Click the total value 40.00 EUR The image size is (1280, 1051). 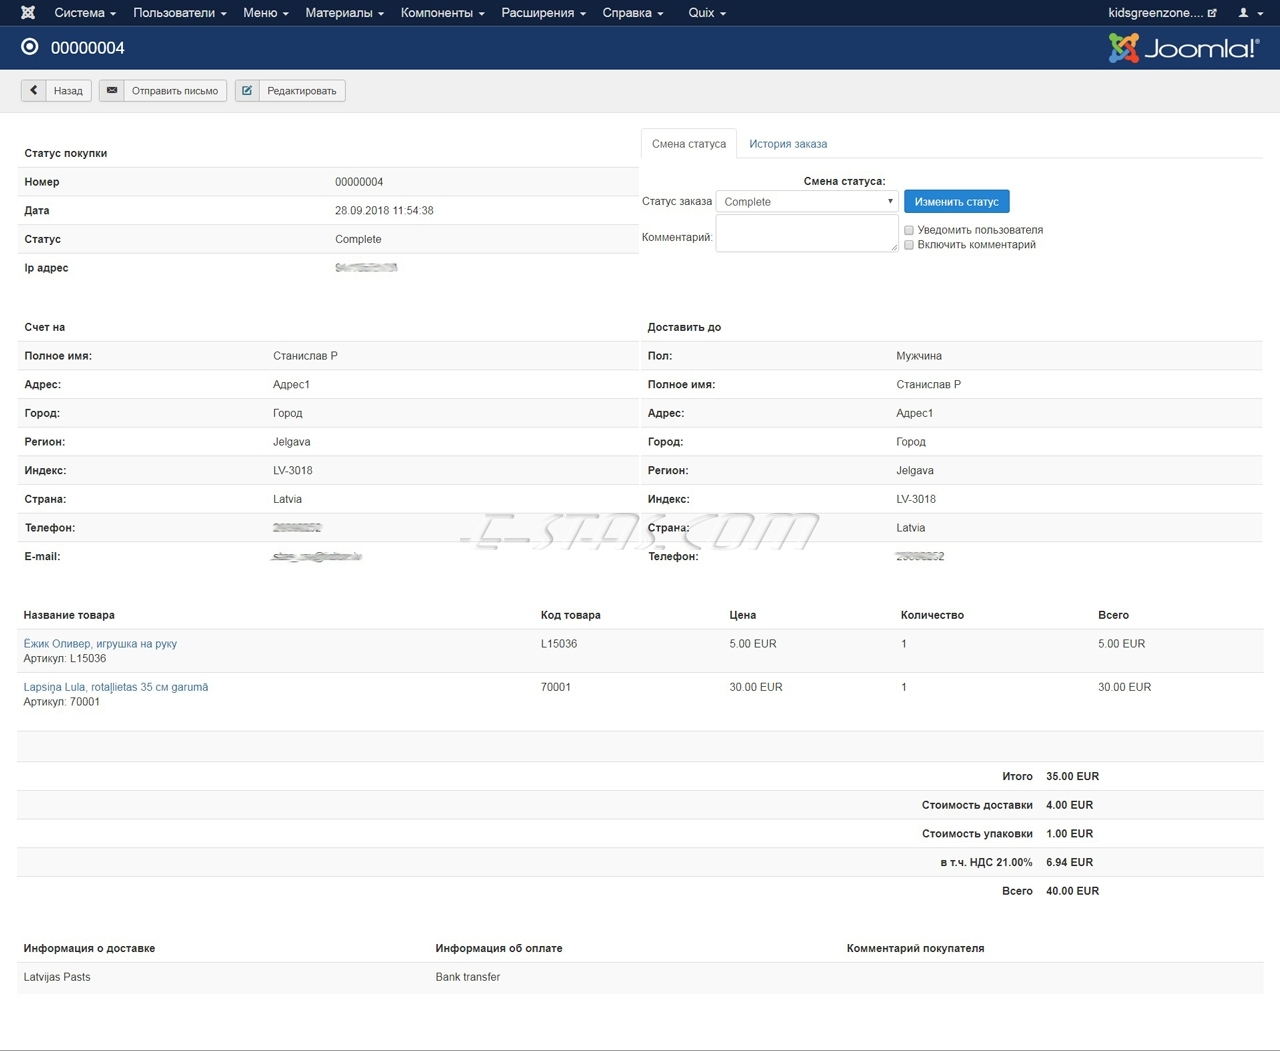pos(1072,891)
